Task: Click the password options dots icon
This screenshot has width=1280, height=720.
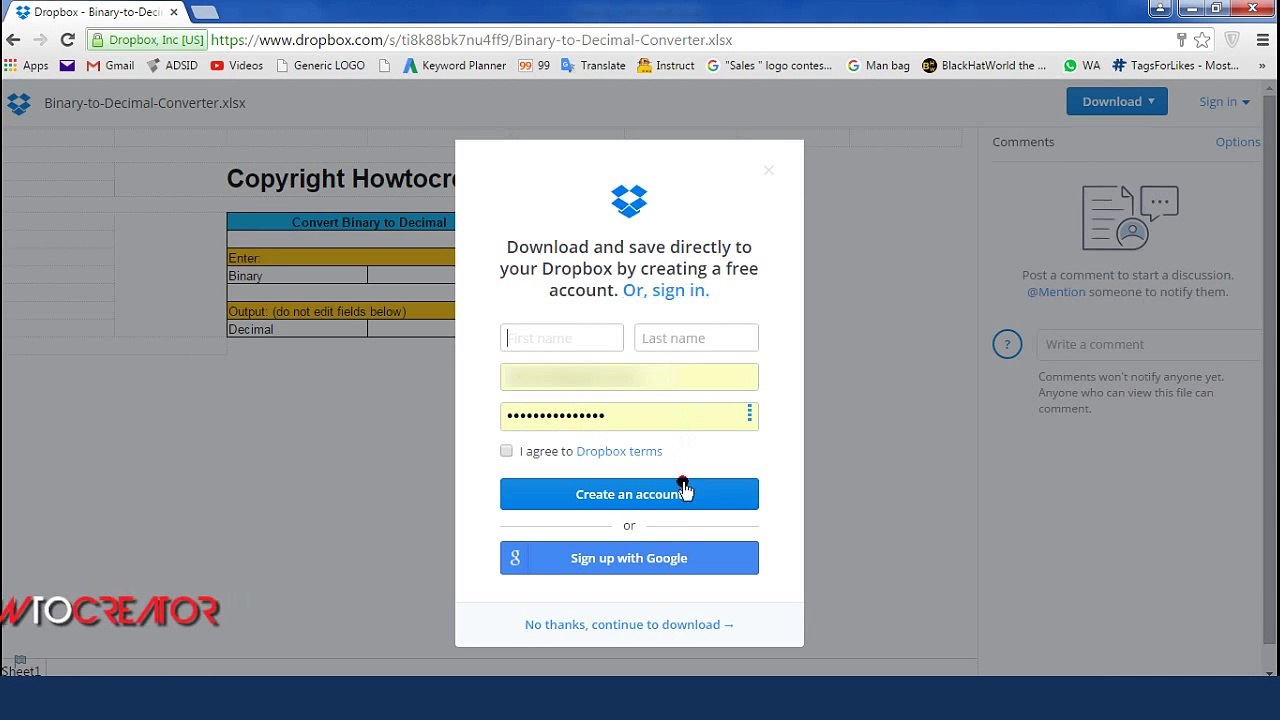Action: tap(749, 414)
